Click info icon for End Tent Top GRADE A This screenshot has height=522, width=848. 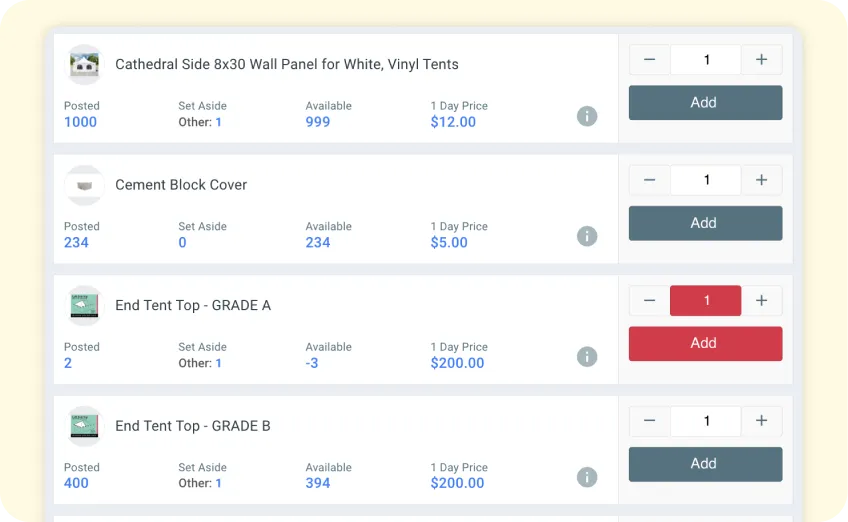point(587,357)
